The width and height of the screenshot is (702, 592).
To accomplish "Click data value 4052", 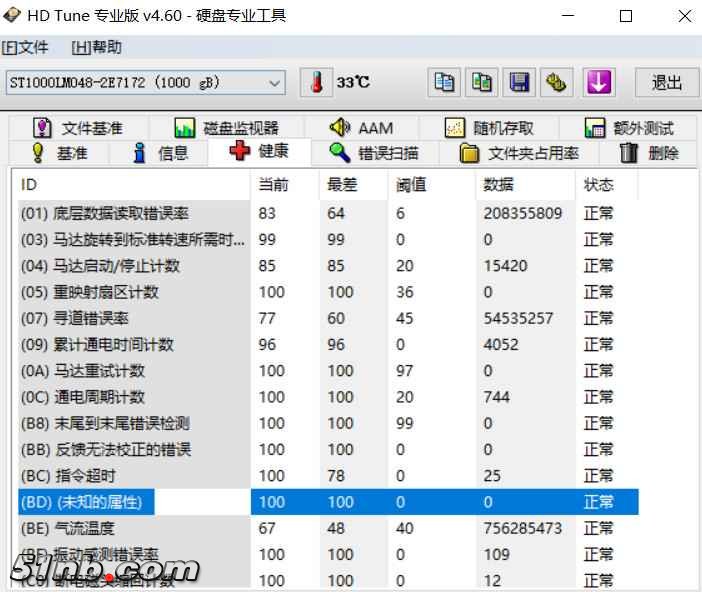I will tap(501, 344).
